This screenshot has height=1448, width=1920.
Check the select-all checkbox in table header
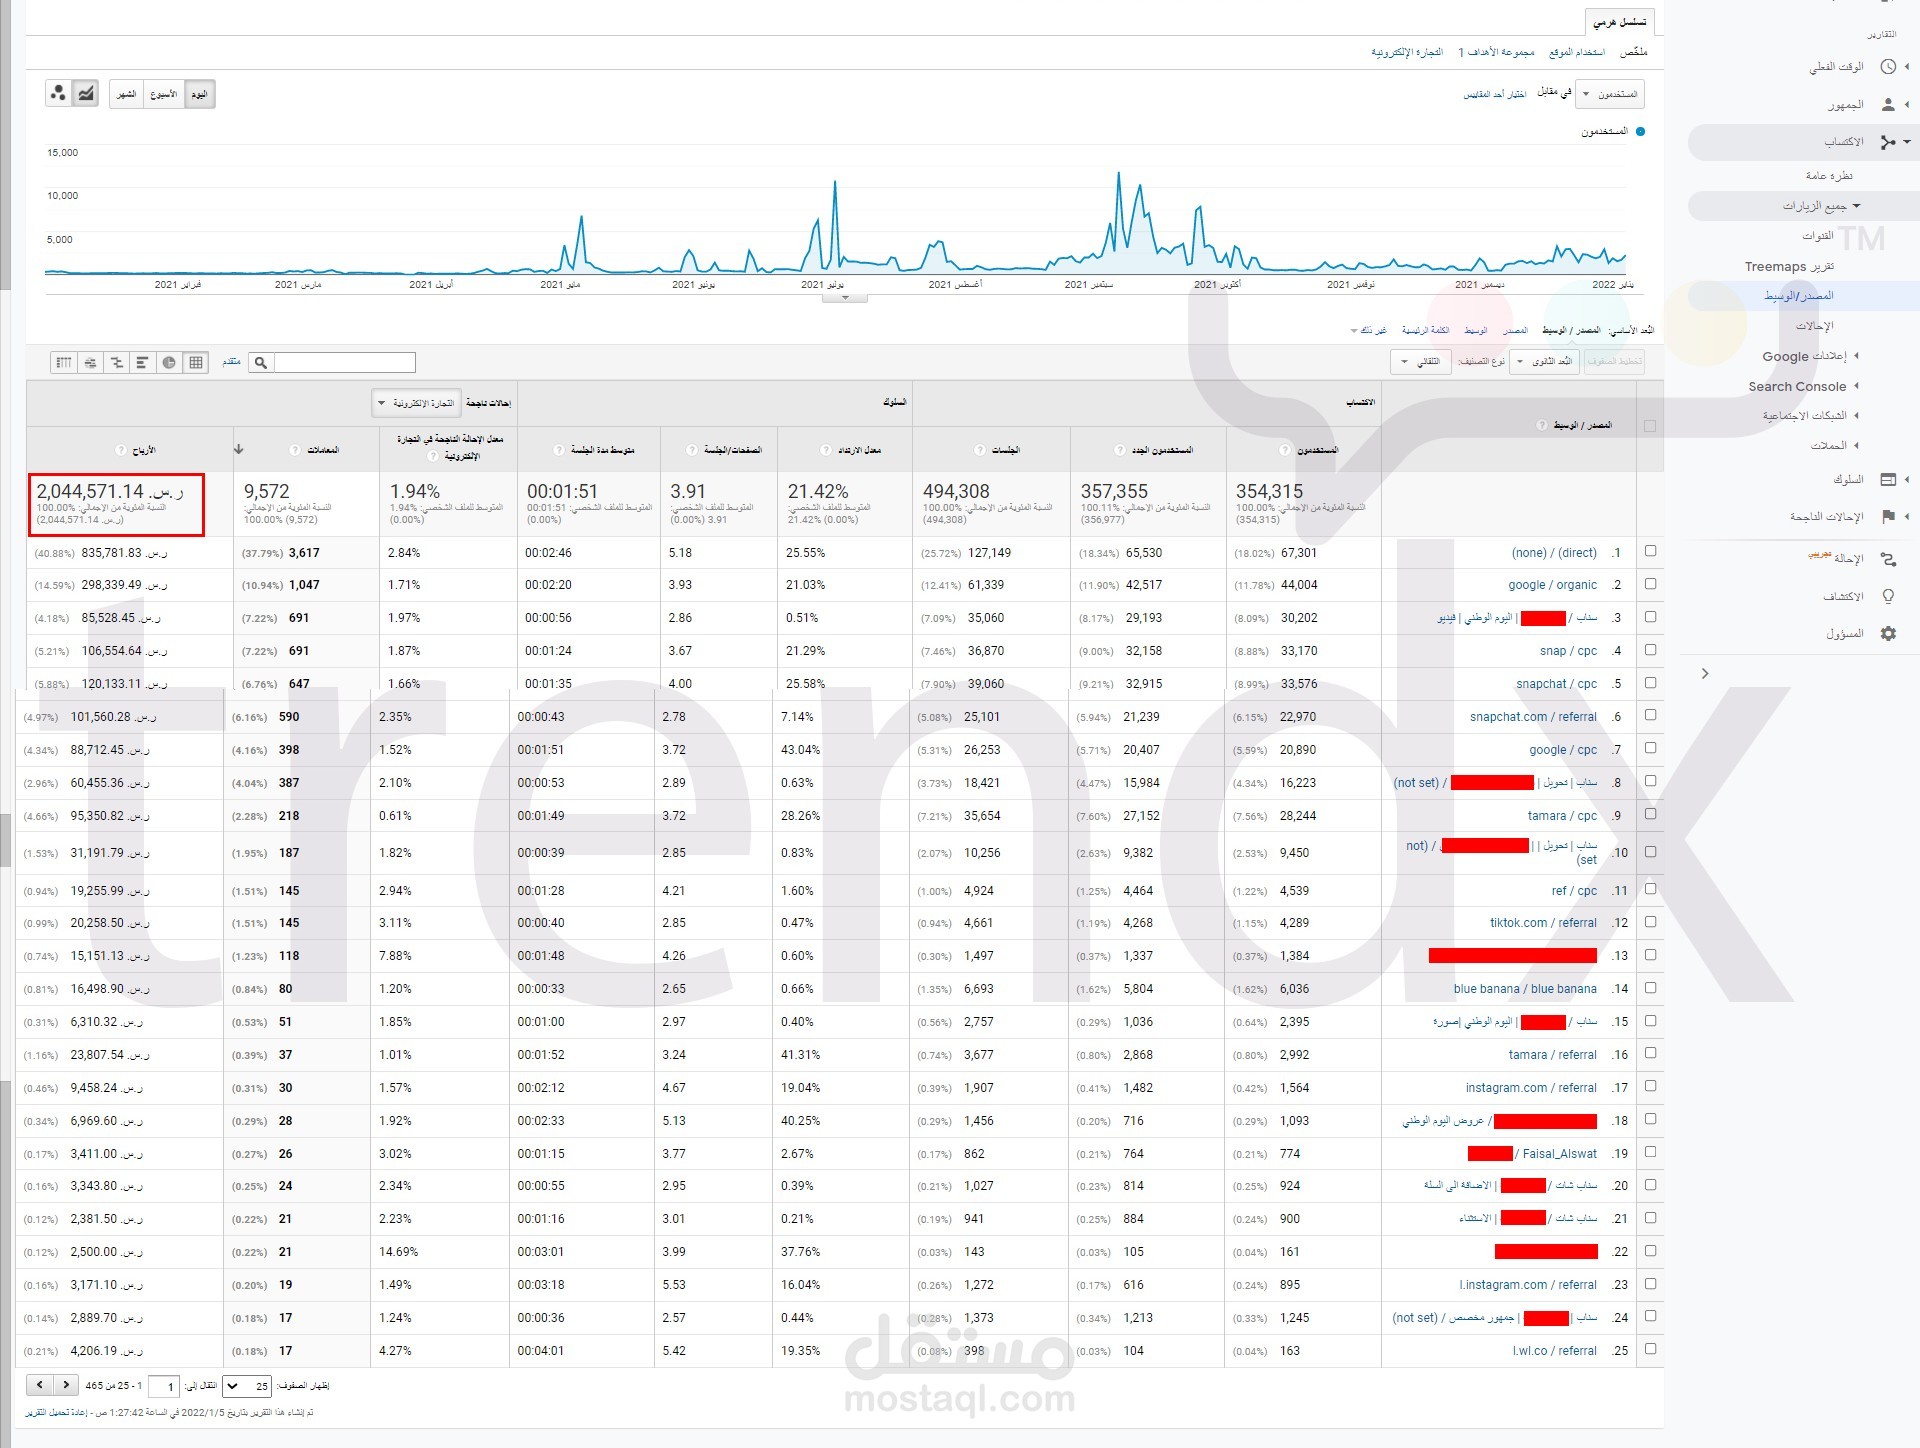1650,426
